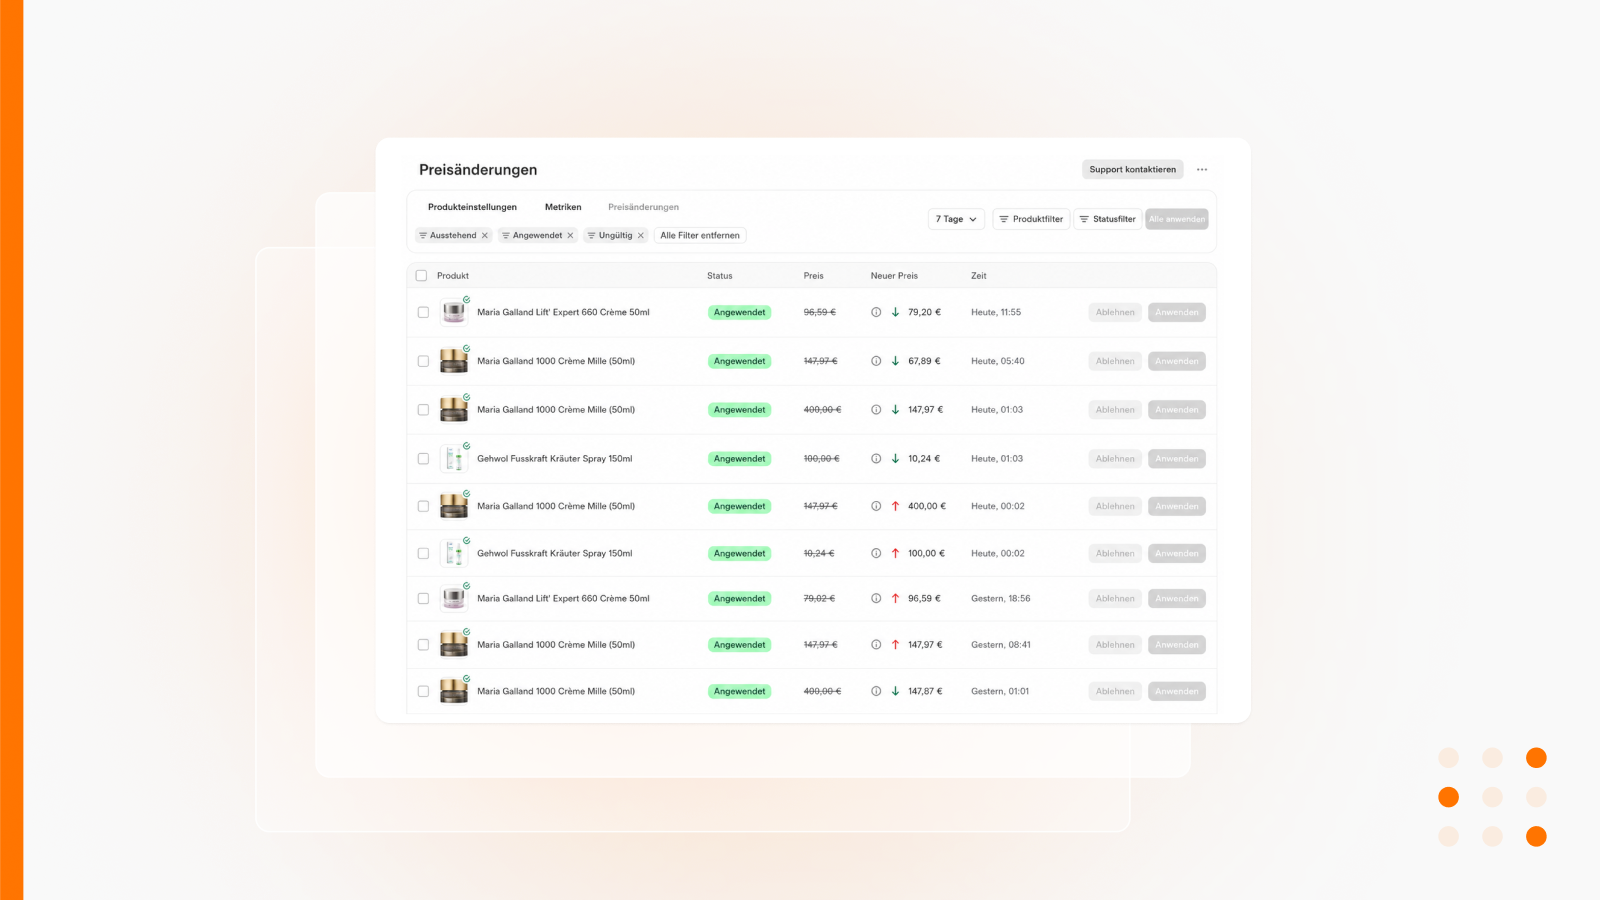1600x900 pixels.
Task: Click the struck-through price 96,59 €
Action: point(820,312)
